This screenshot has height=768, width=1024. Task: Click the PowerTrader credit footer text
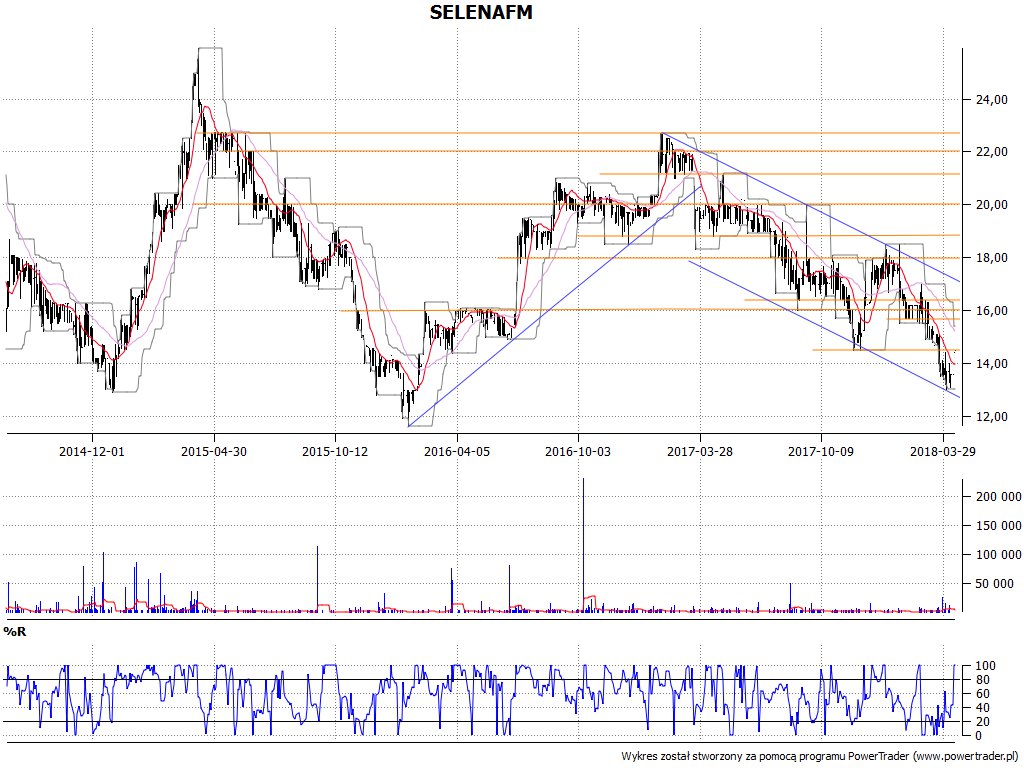[x=820, y=756]
